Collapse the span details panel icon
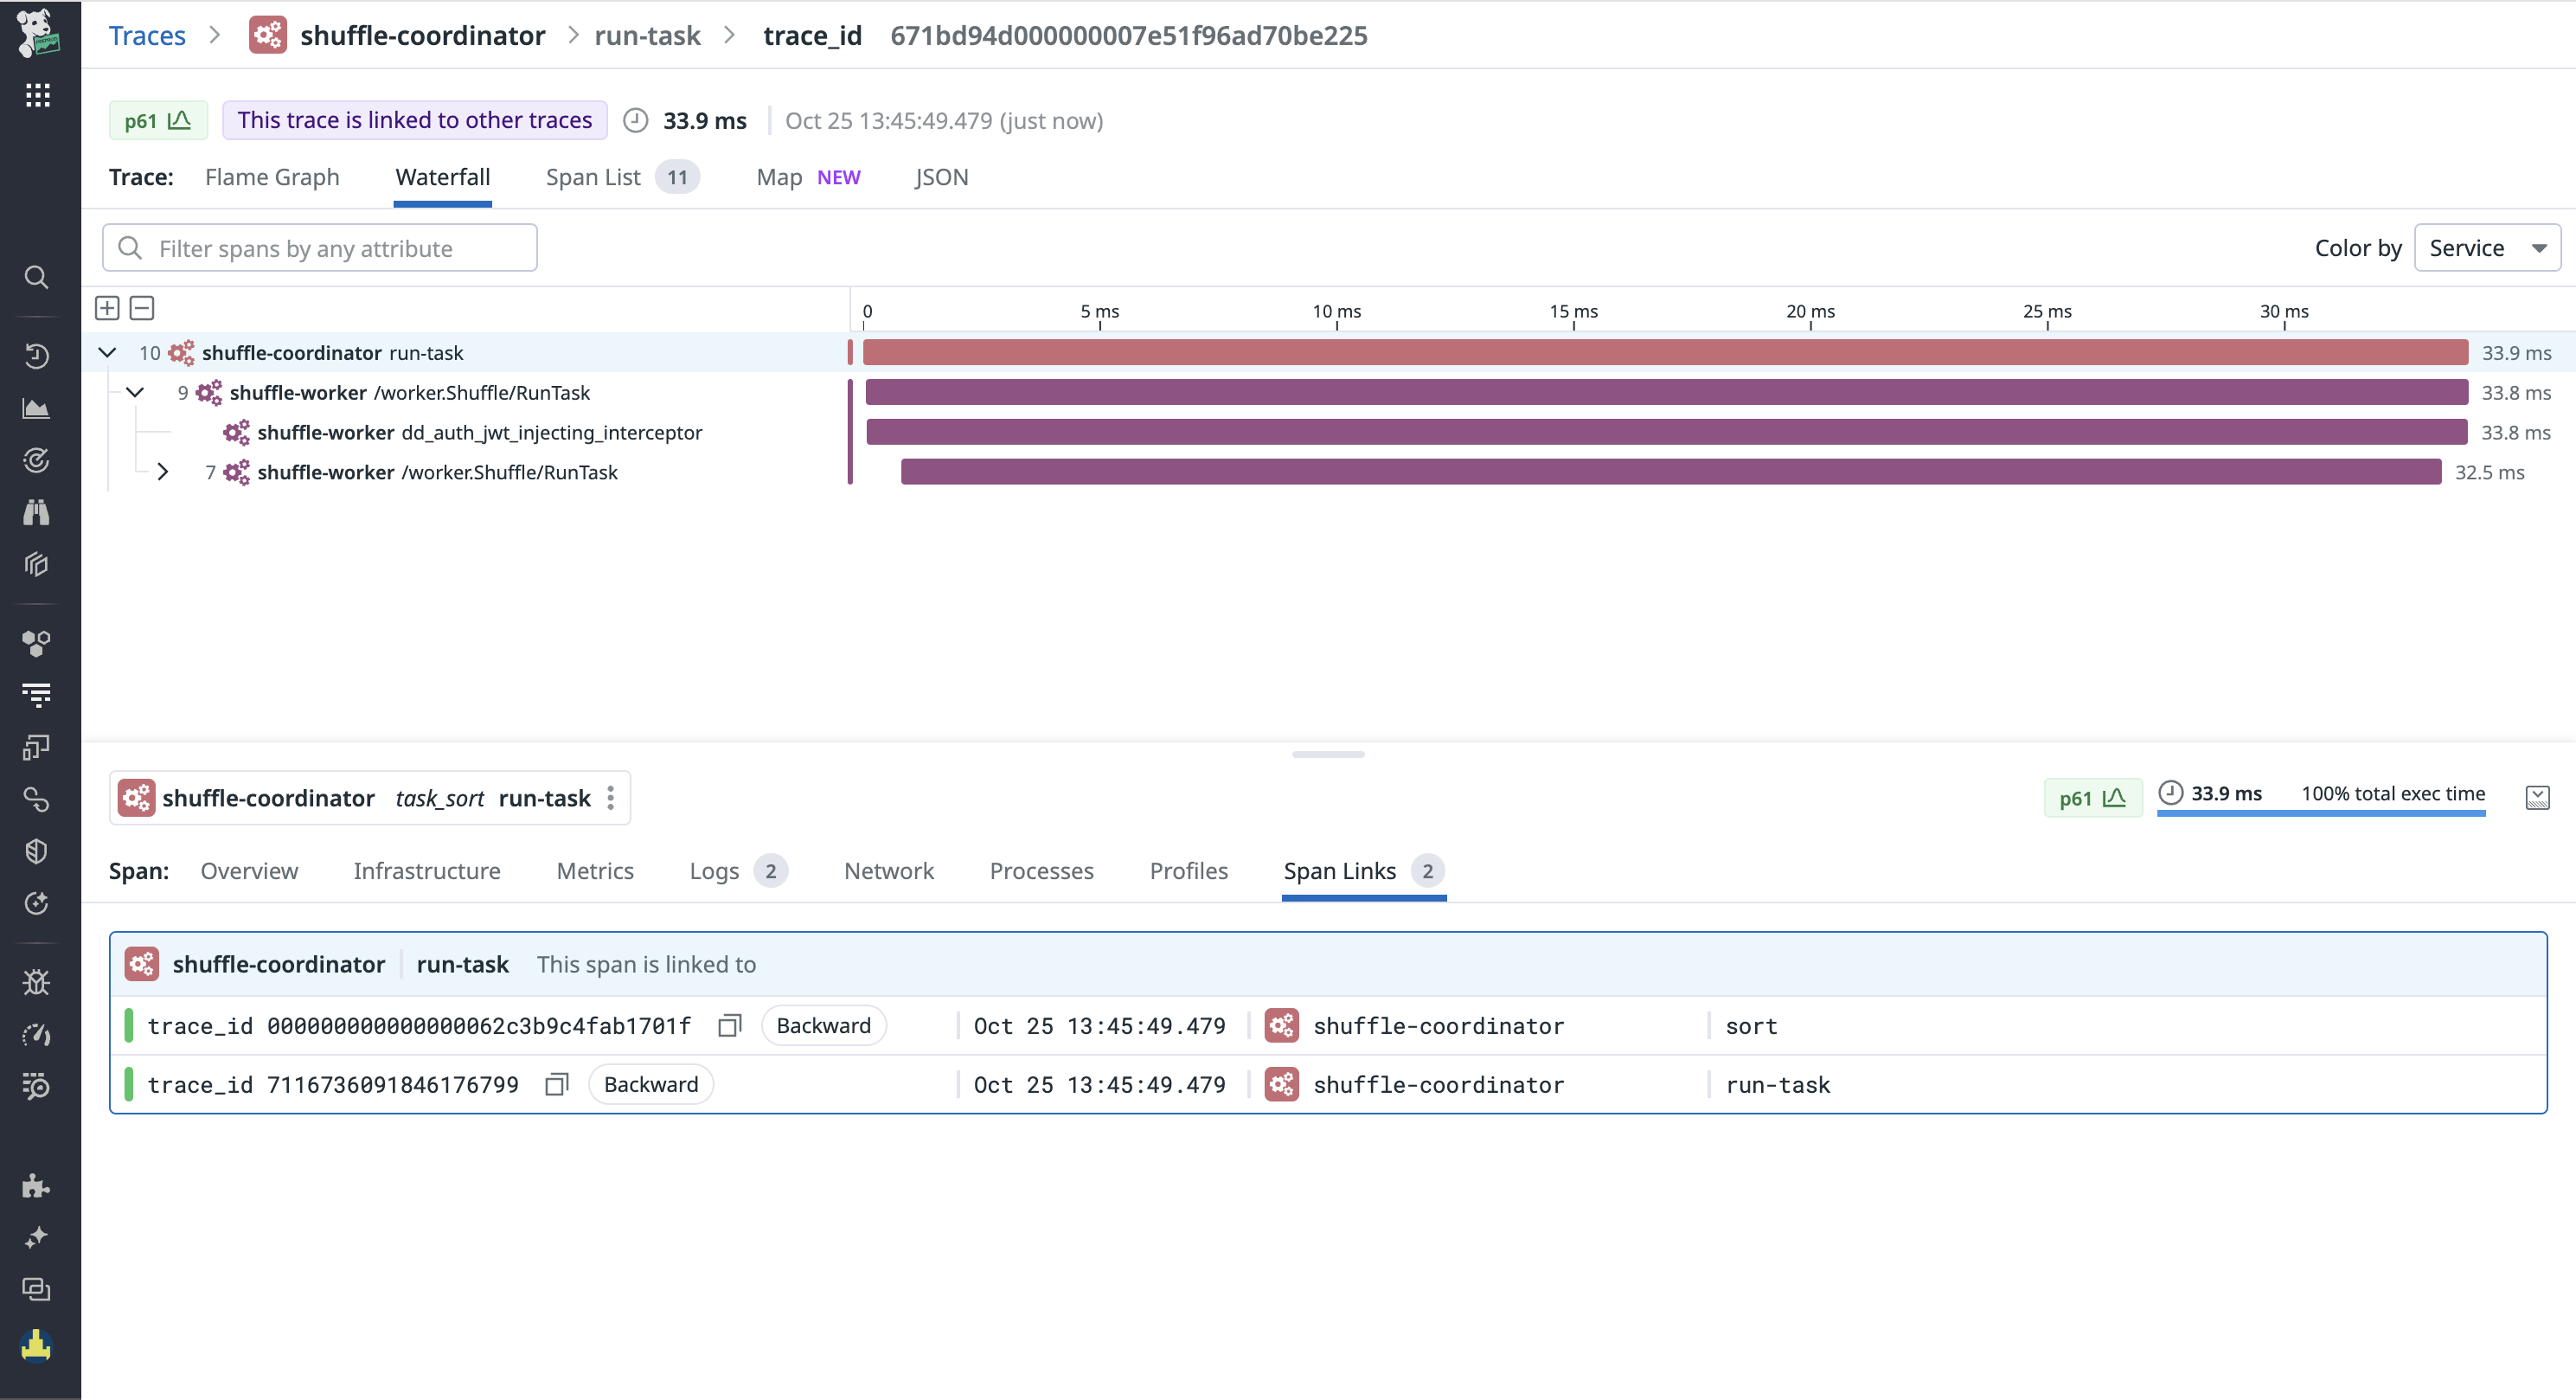The height and width of the screenshot is (1400, 2576). pos(2537,797)
